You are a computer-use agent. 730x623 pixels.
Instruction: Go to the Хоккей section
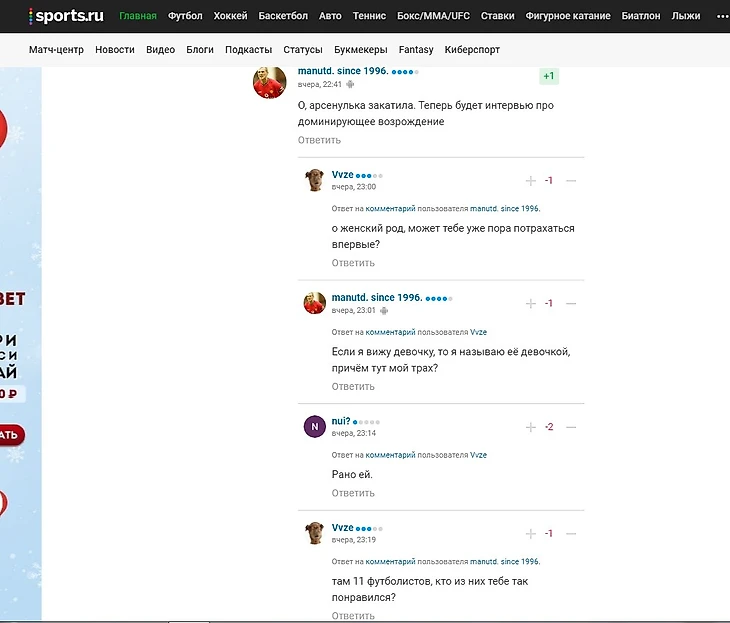(x=230, y=16)
